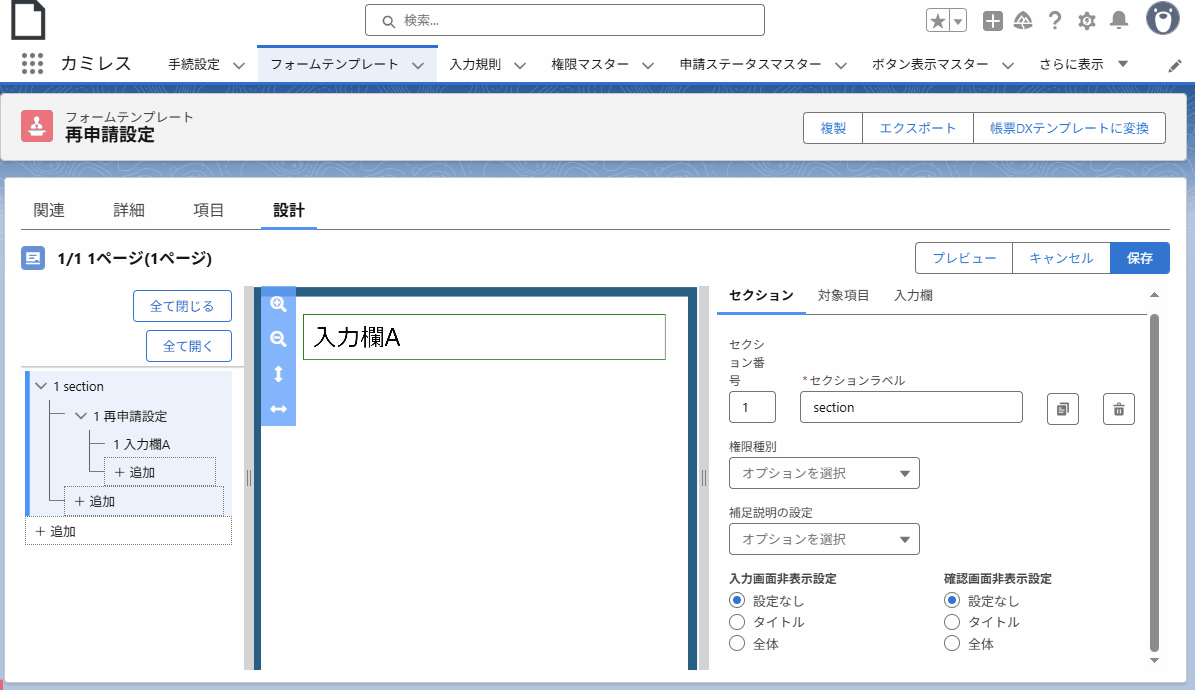The image size is (1195, 690).
Task: Open the Trailhead guidance cloud icon
Action: tap(1023, 21)
